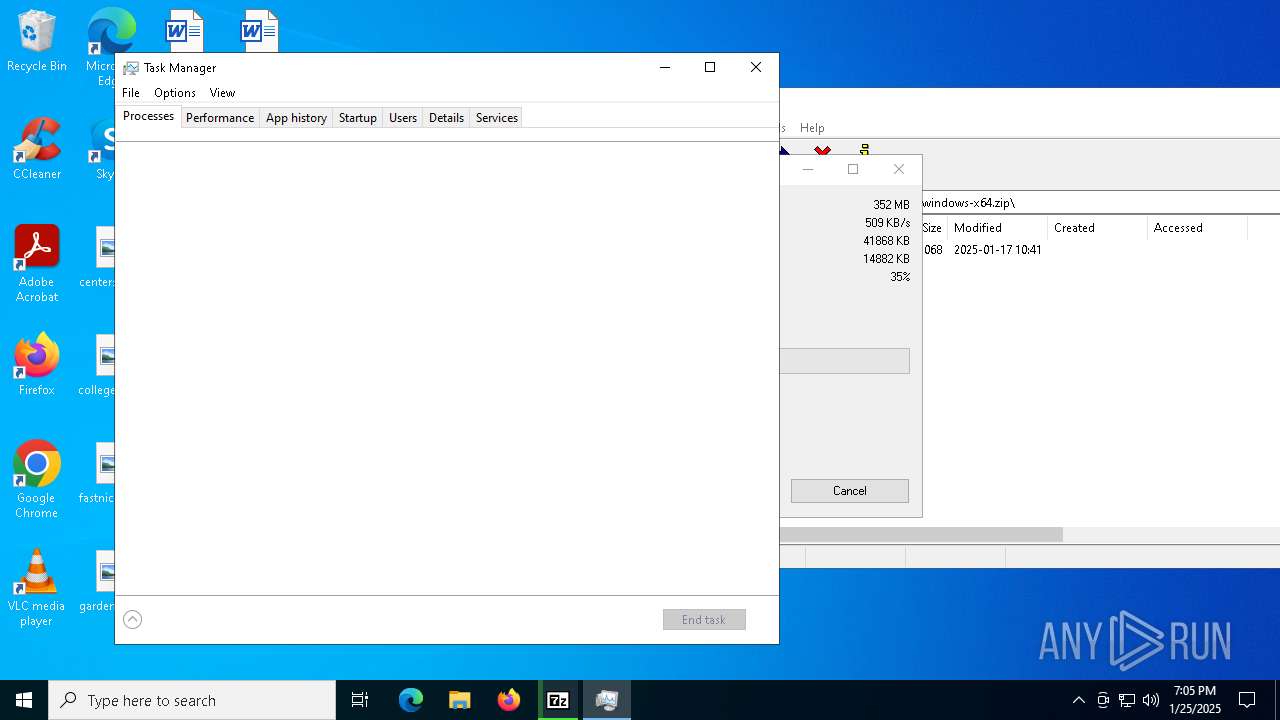This screenshot has height=720, width=1280.
Task: Open Microsoft Edge from the taskbar
Action: point(411,700)
